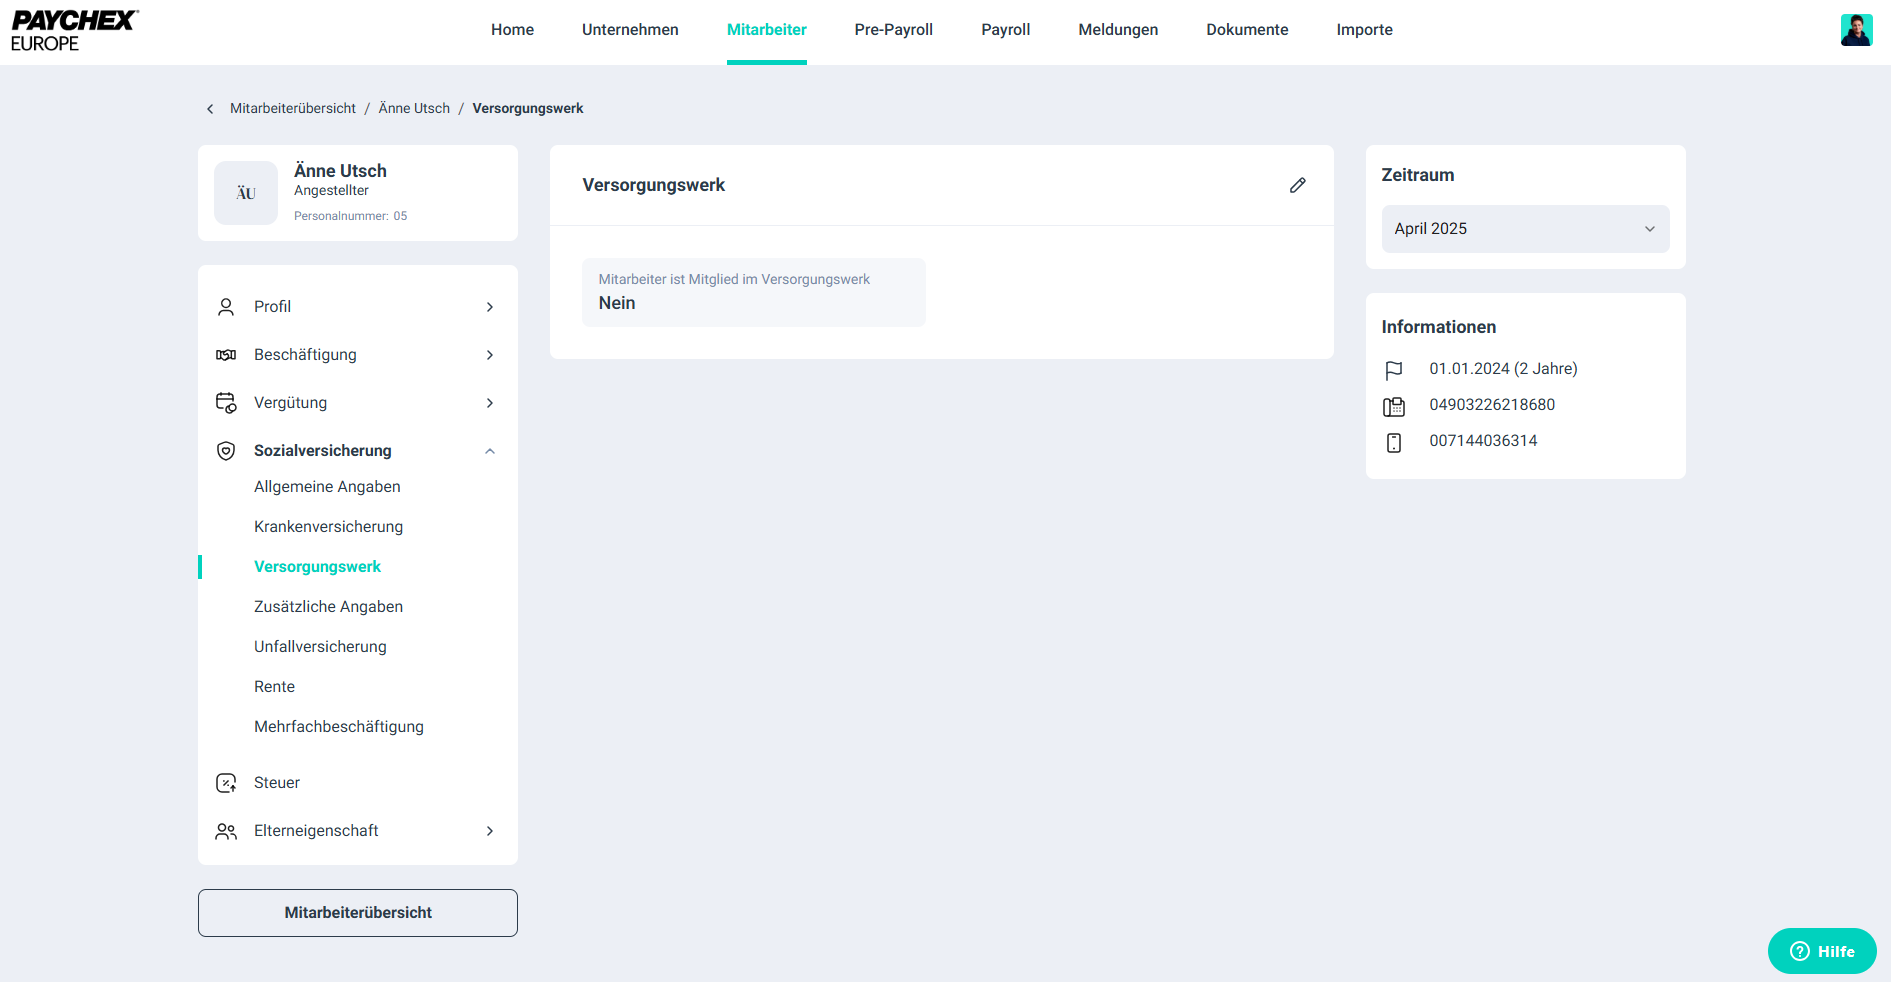The width and height of the screenshot is (1891, 982).
Task: Select Krankenversicherung in the sidebar
Action: (x=328, y=527)
